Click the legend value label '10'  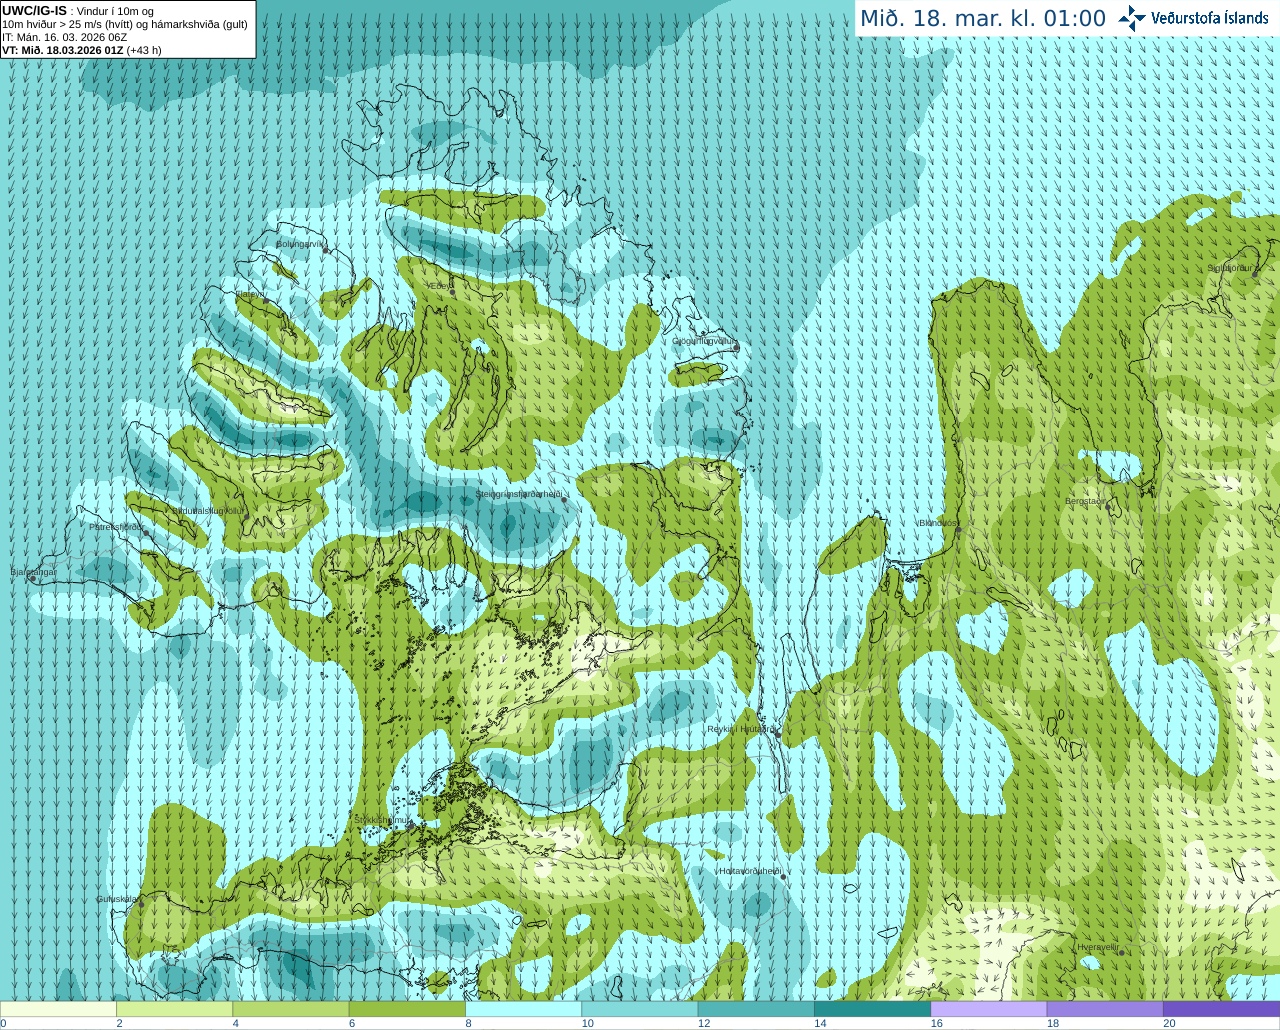(x=588, y=1023)
